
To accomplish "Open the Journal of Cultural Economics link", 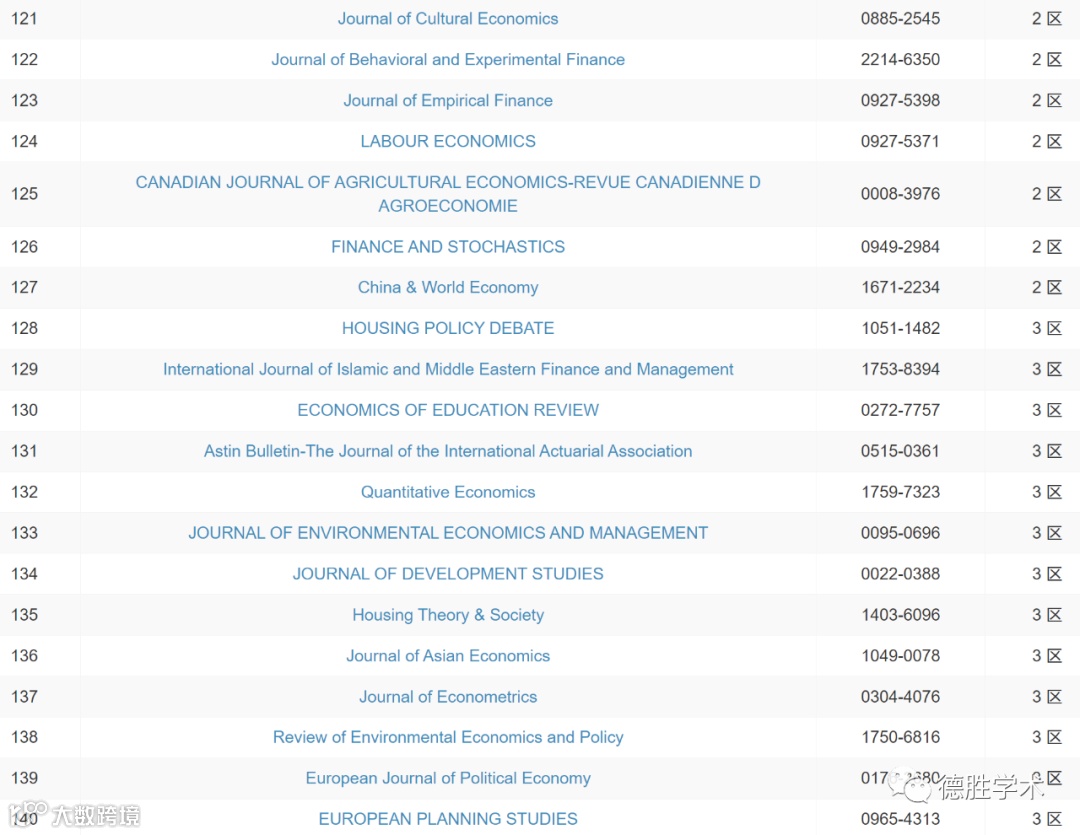I will pyautogui.click(x=448, y=19).
